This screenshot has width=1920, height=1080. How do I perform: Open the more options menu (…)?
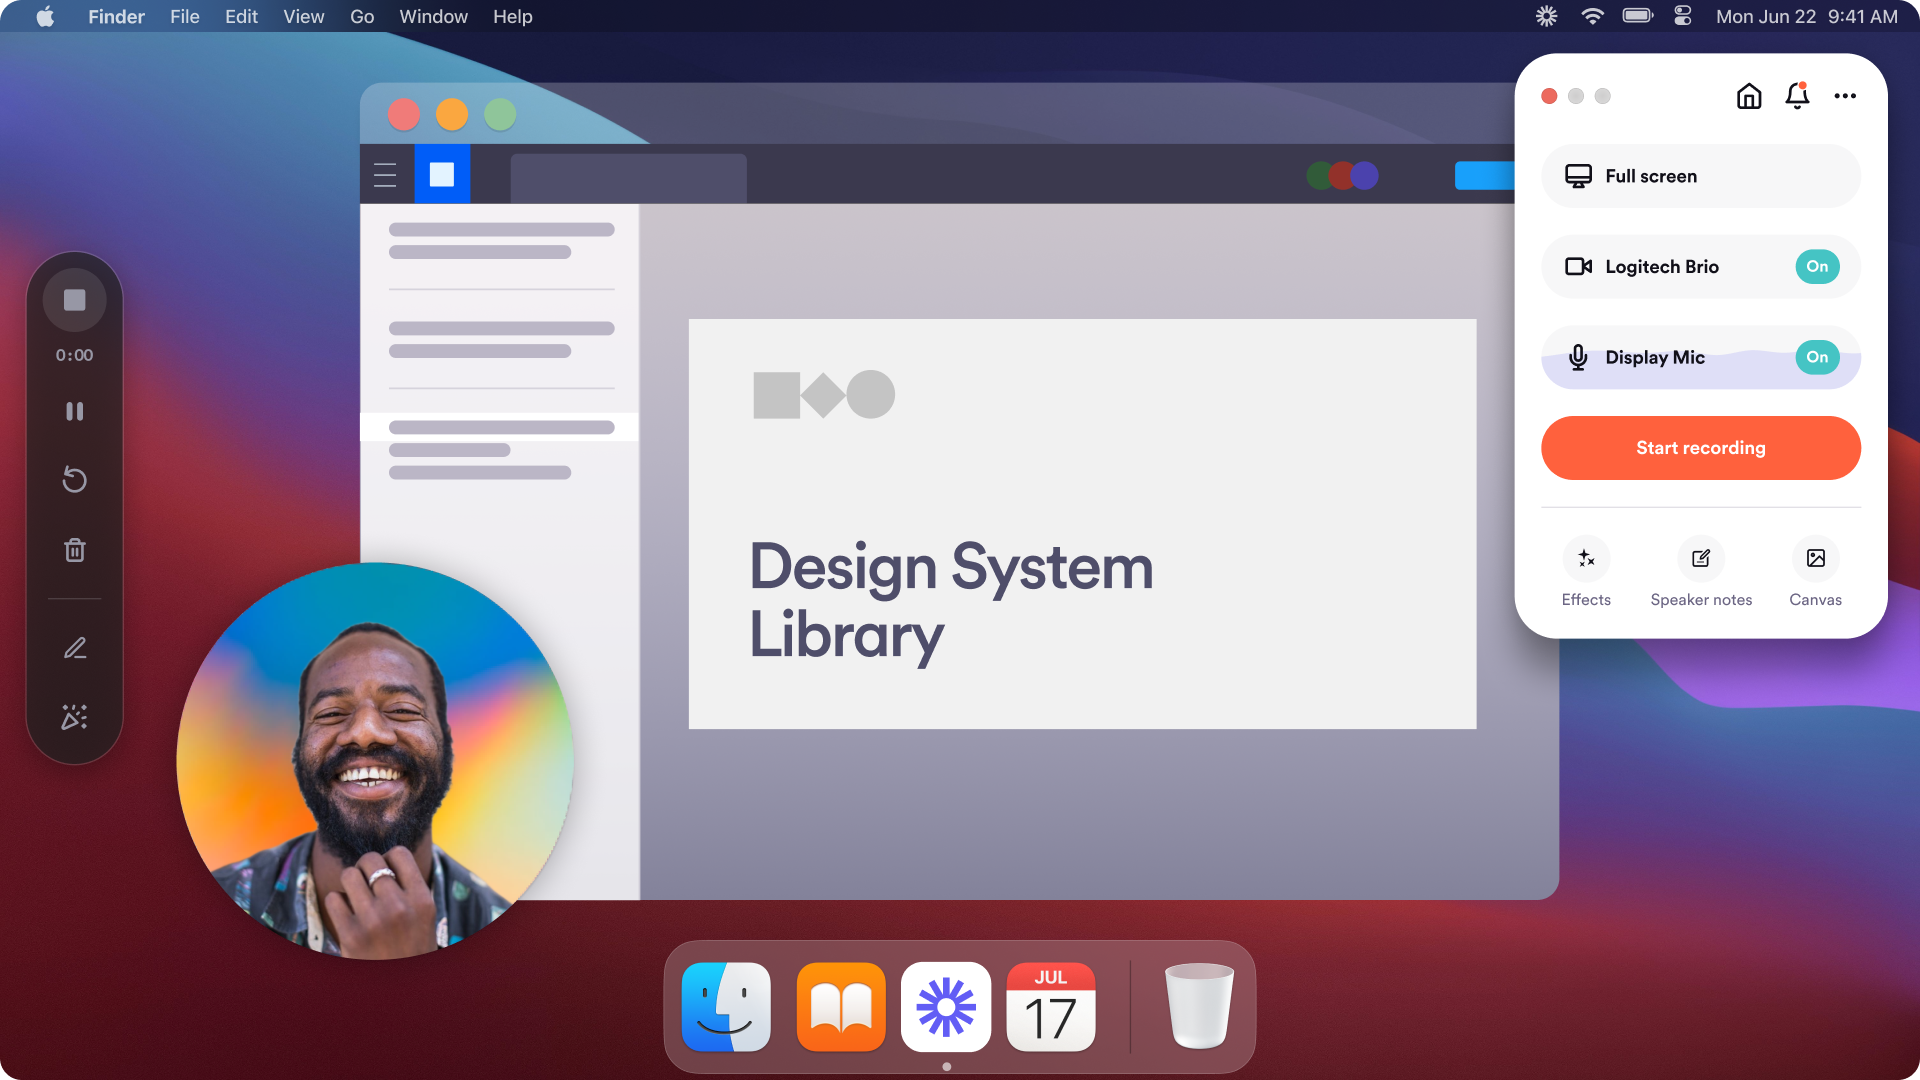1845,95
